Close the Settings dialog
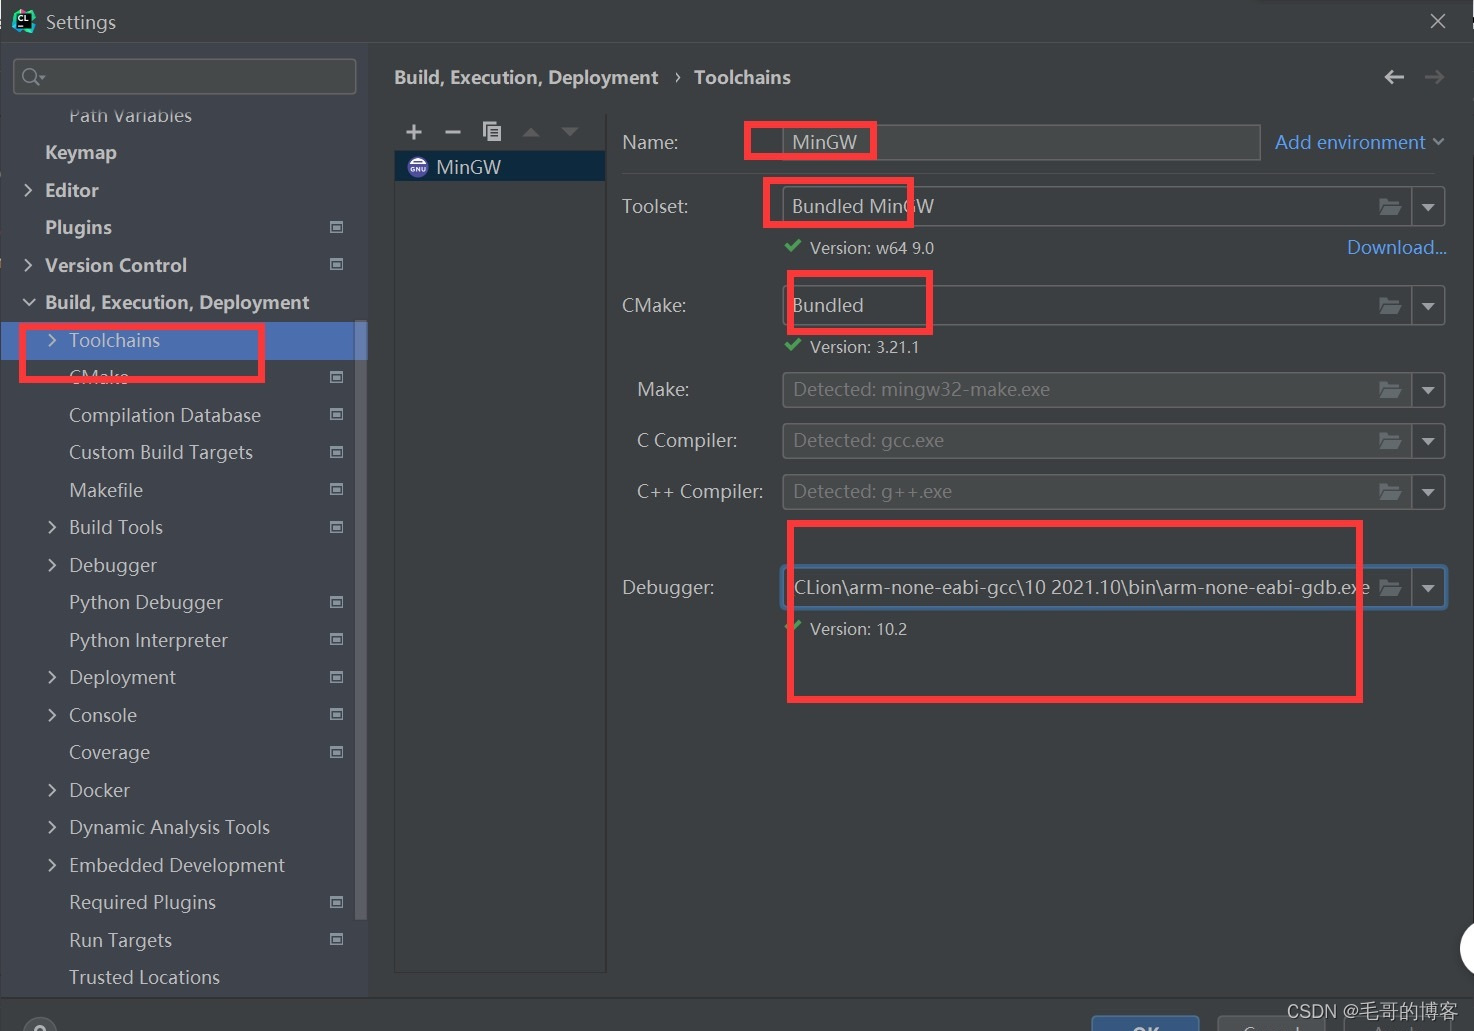This screenshot has width=1474, height=1031. (1438, 21)
